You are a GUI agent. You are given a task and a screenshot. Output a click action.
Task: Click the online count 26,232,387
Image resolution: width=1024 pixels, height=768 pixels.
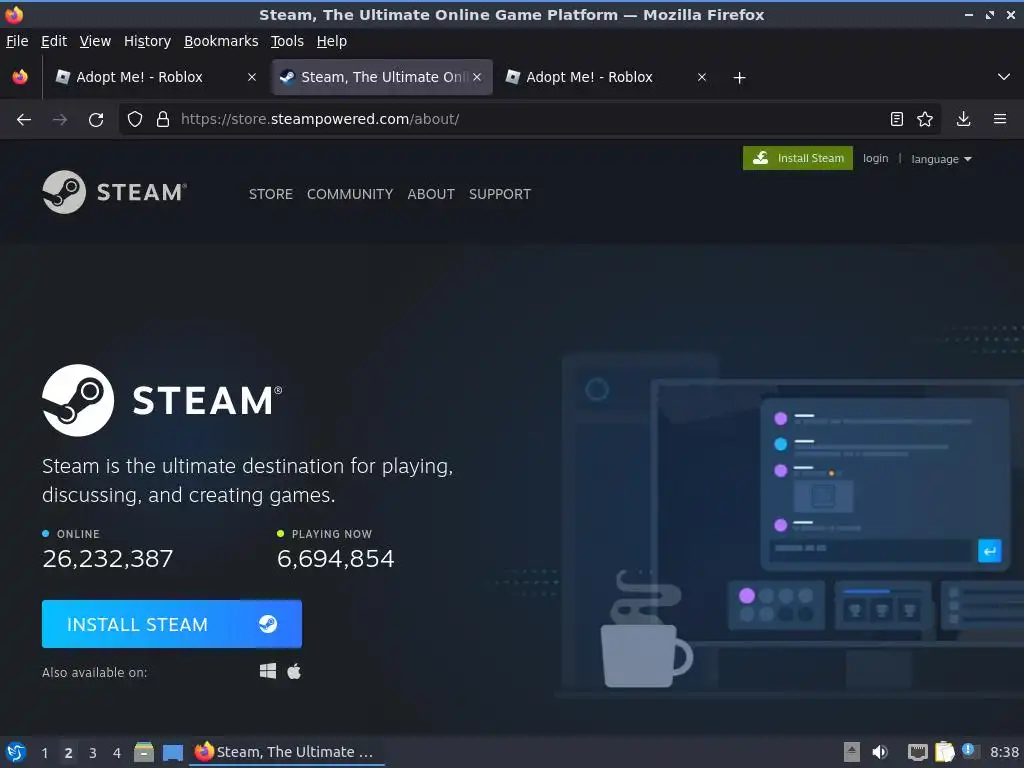[108, 558]
